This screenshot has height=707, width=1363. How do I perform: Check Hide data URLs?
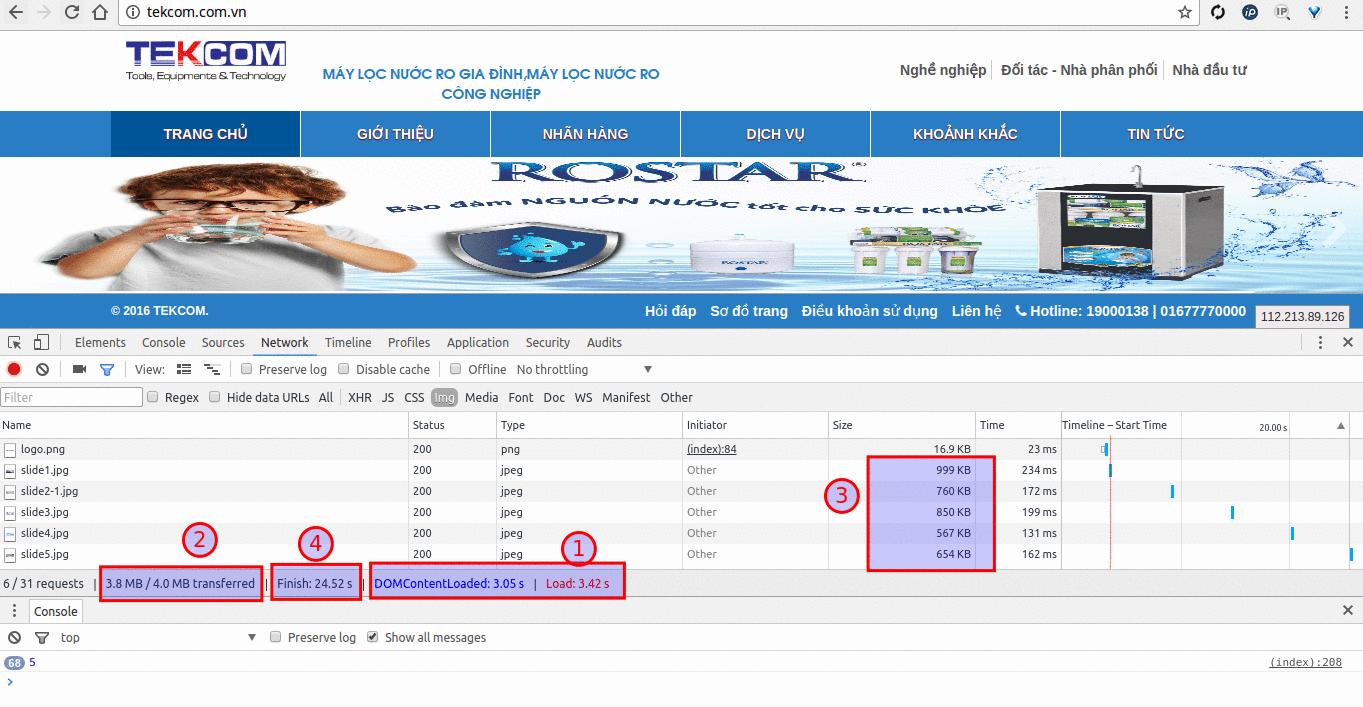(x=215, y=397)
